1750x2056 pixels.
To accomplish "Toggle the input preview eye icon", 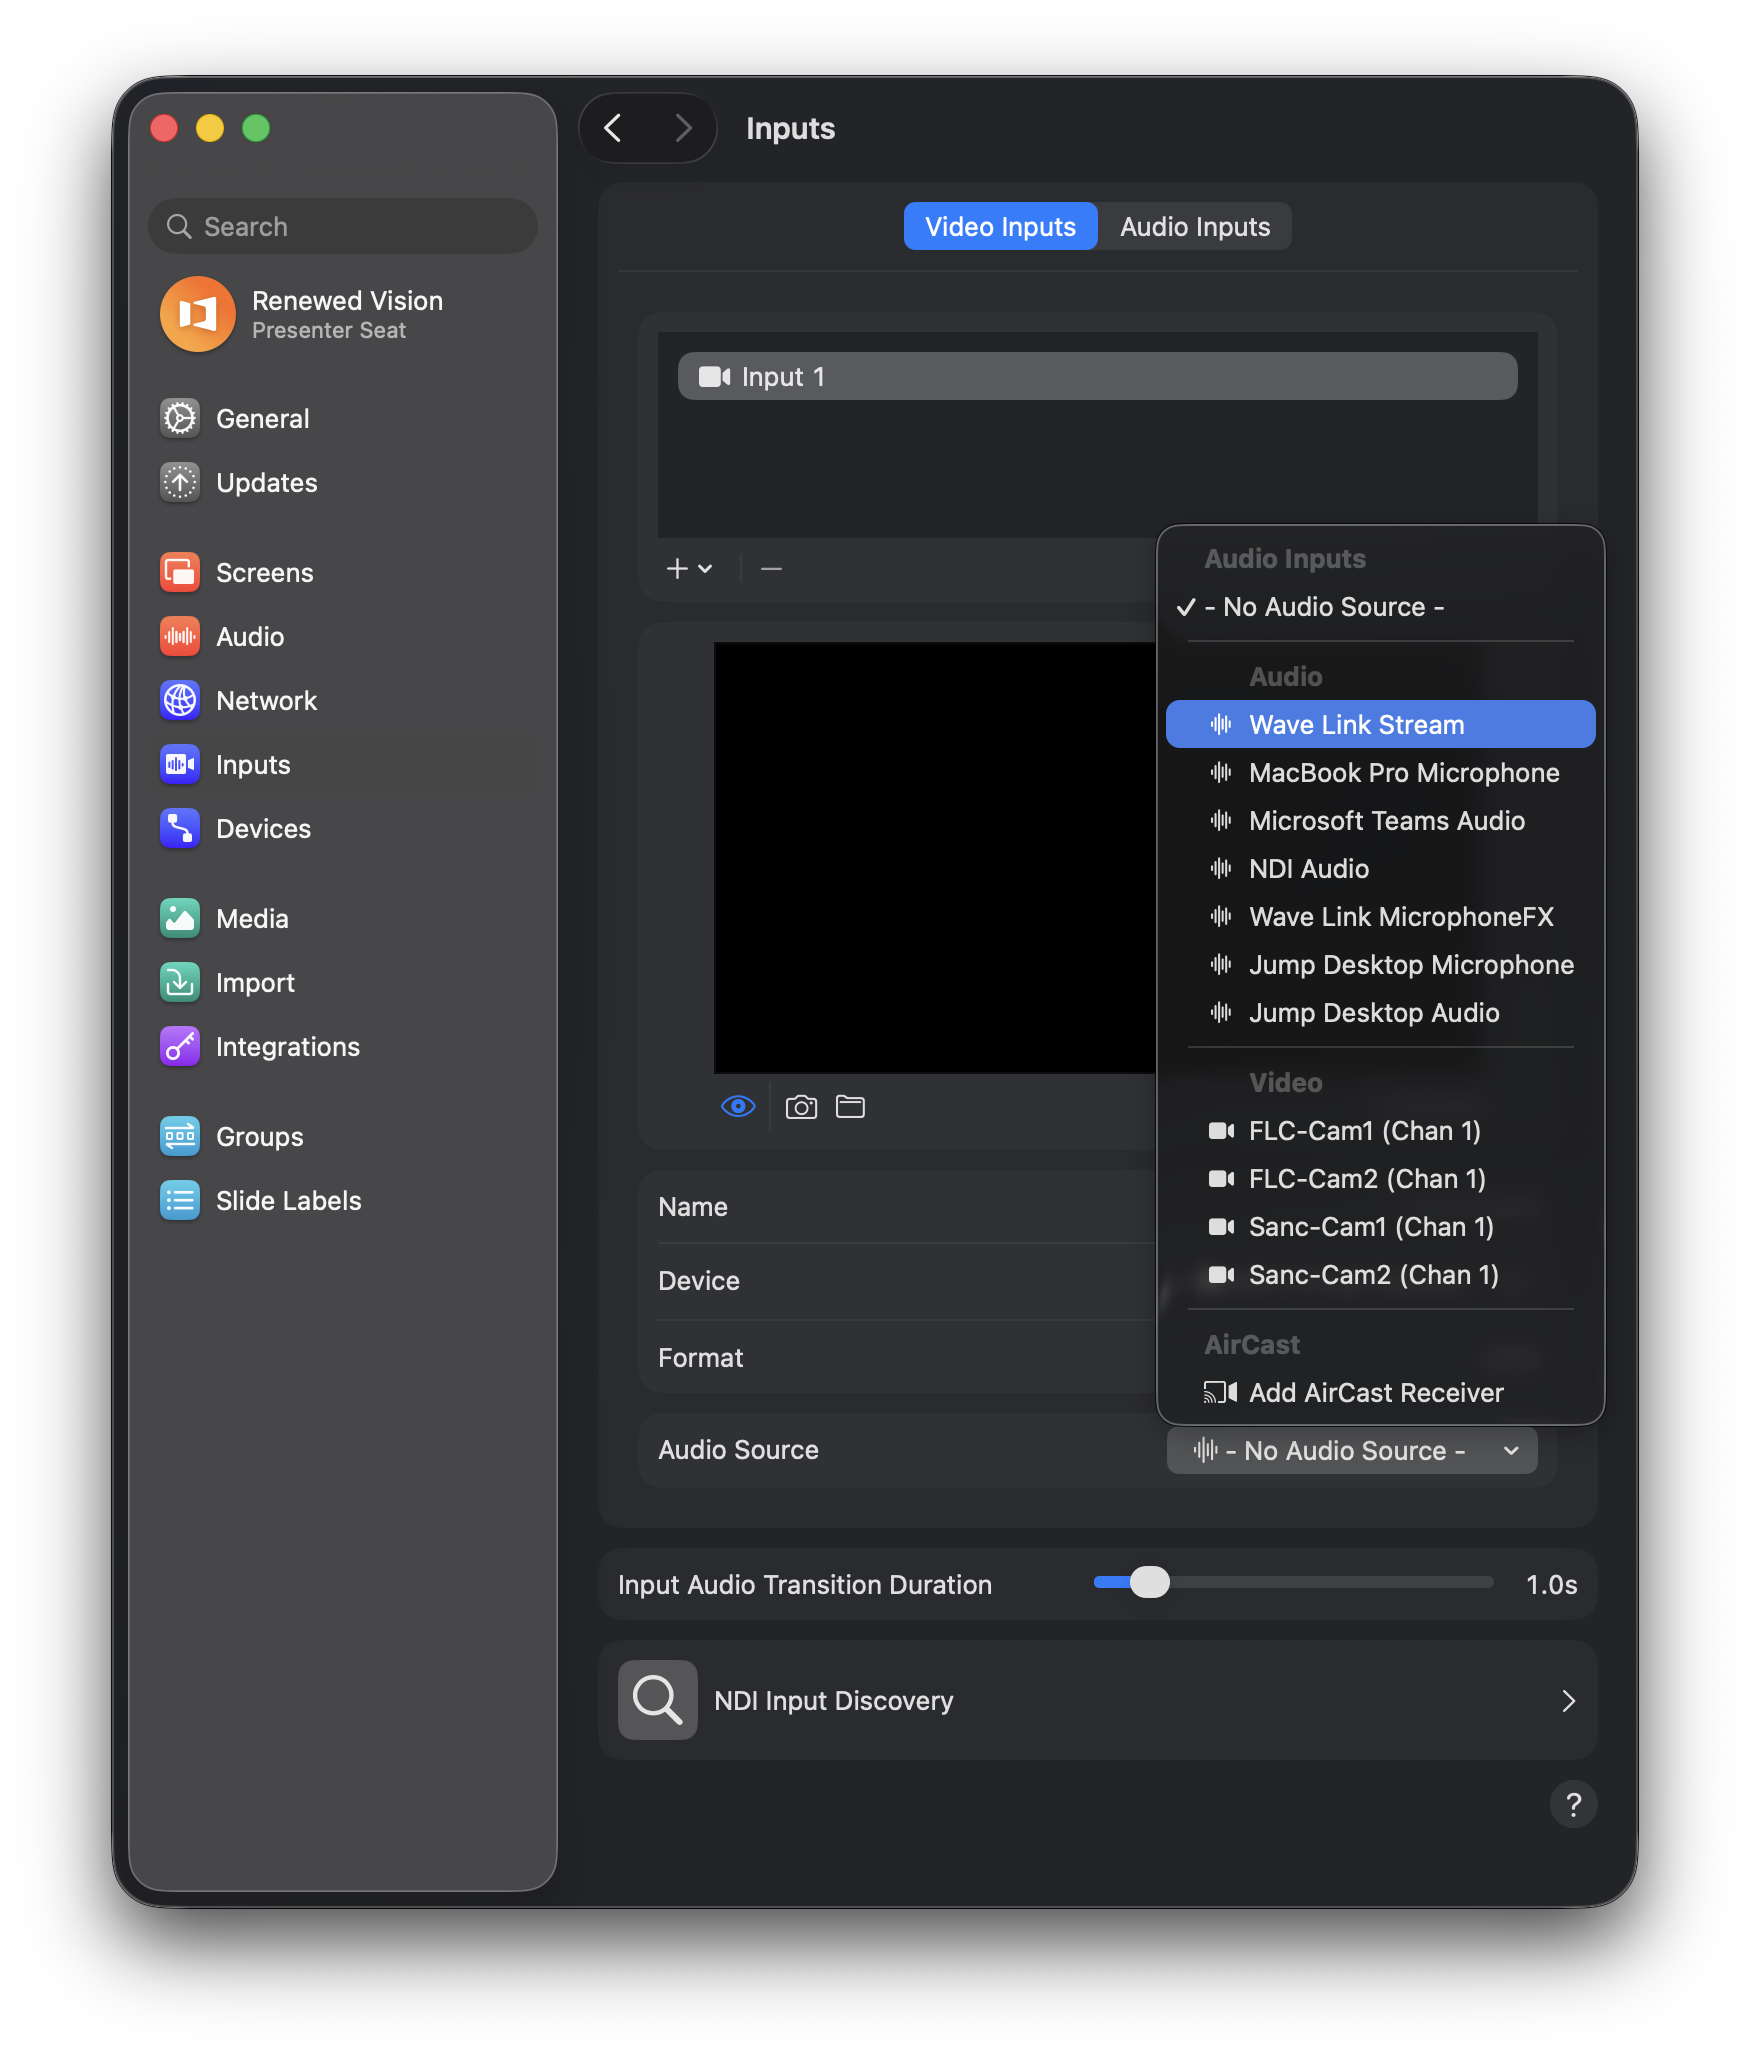I will (x=738, y=1106).
